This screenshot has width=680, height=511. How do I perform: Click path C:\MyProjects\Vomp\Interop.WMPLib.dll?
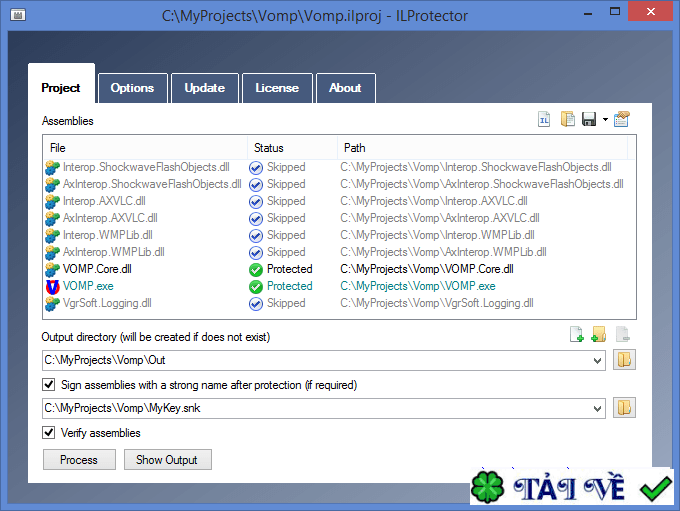click(x=437, y=235)
